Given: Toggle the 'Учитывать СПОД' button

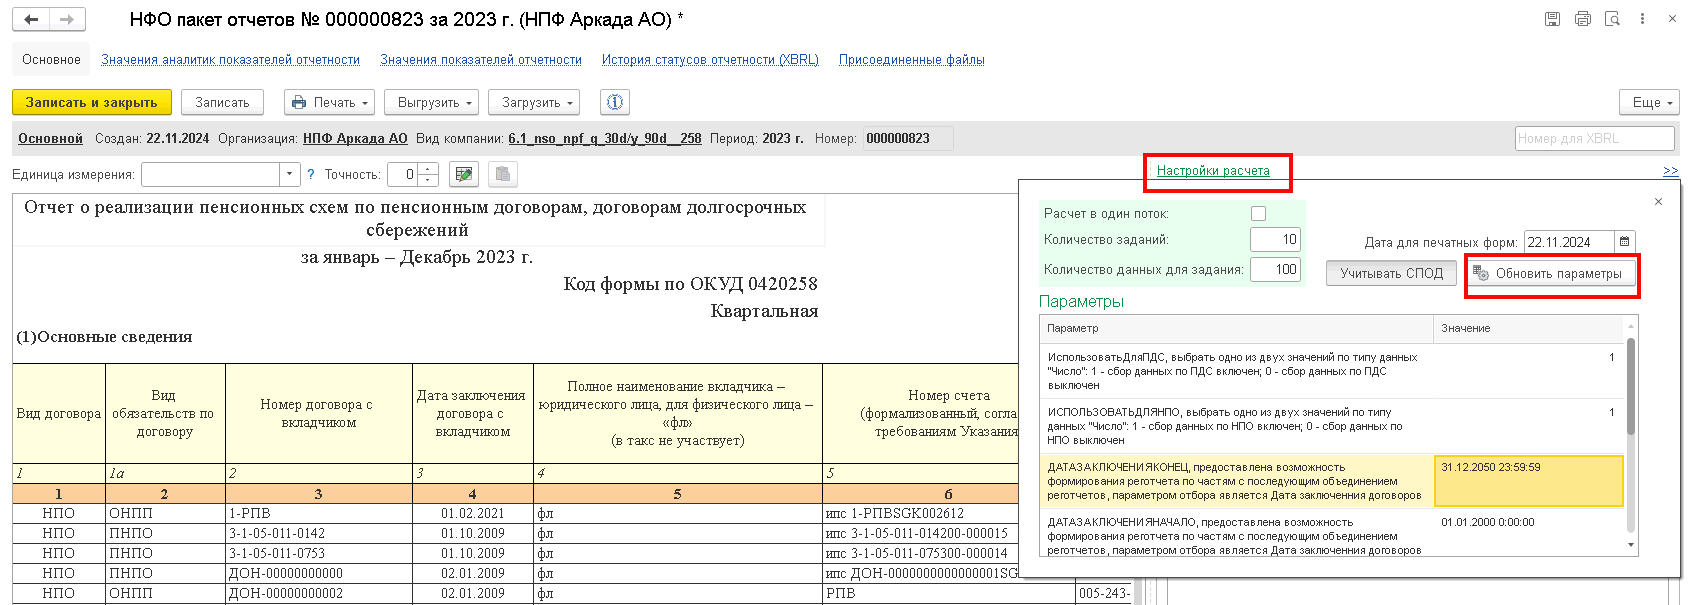Looking at the screenshot, I should pyautogui.click(x=1391, y=273).
